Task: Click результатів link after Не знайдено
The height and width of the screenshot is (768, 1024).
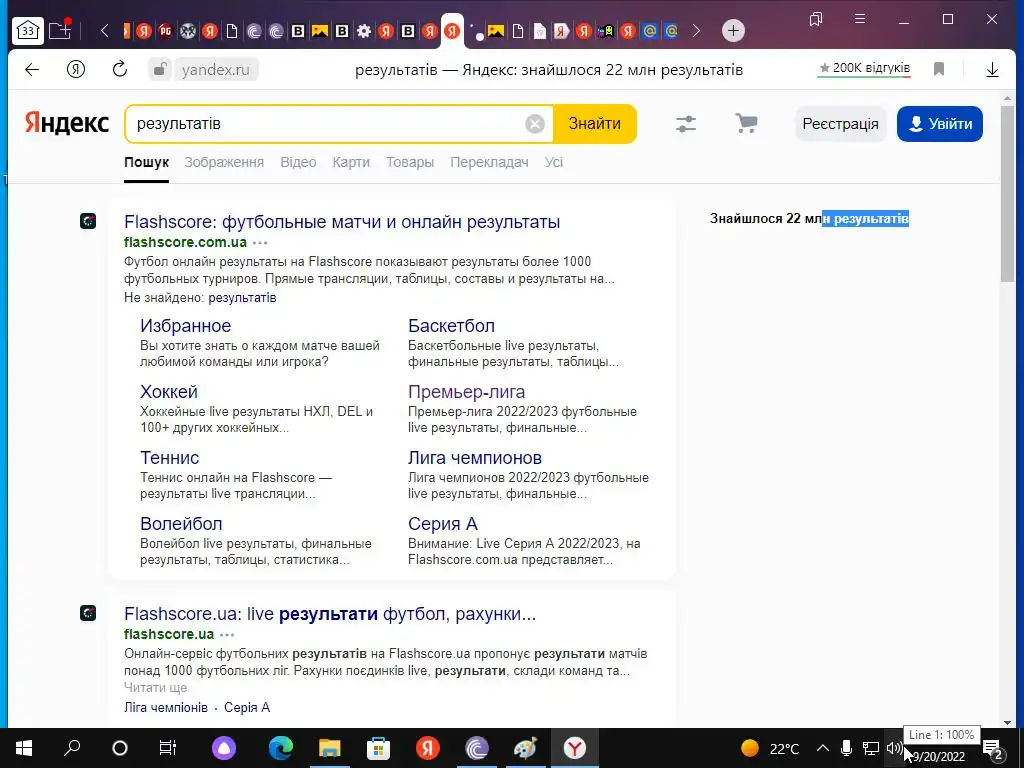Action: [242, 298]
